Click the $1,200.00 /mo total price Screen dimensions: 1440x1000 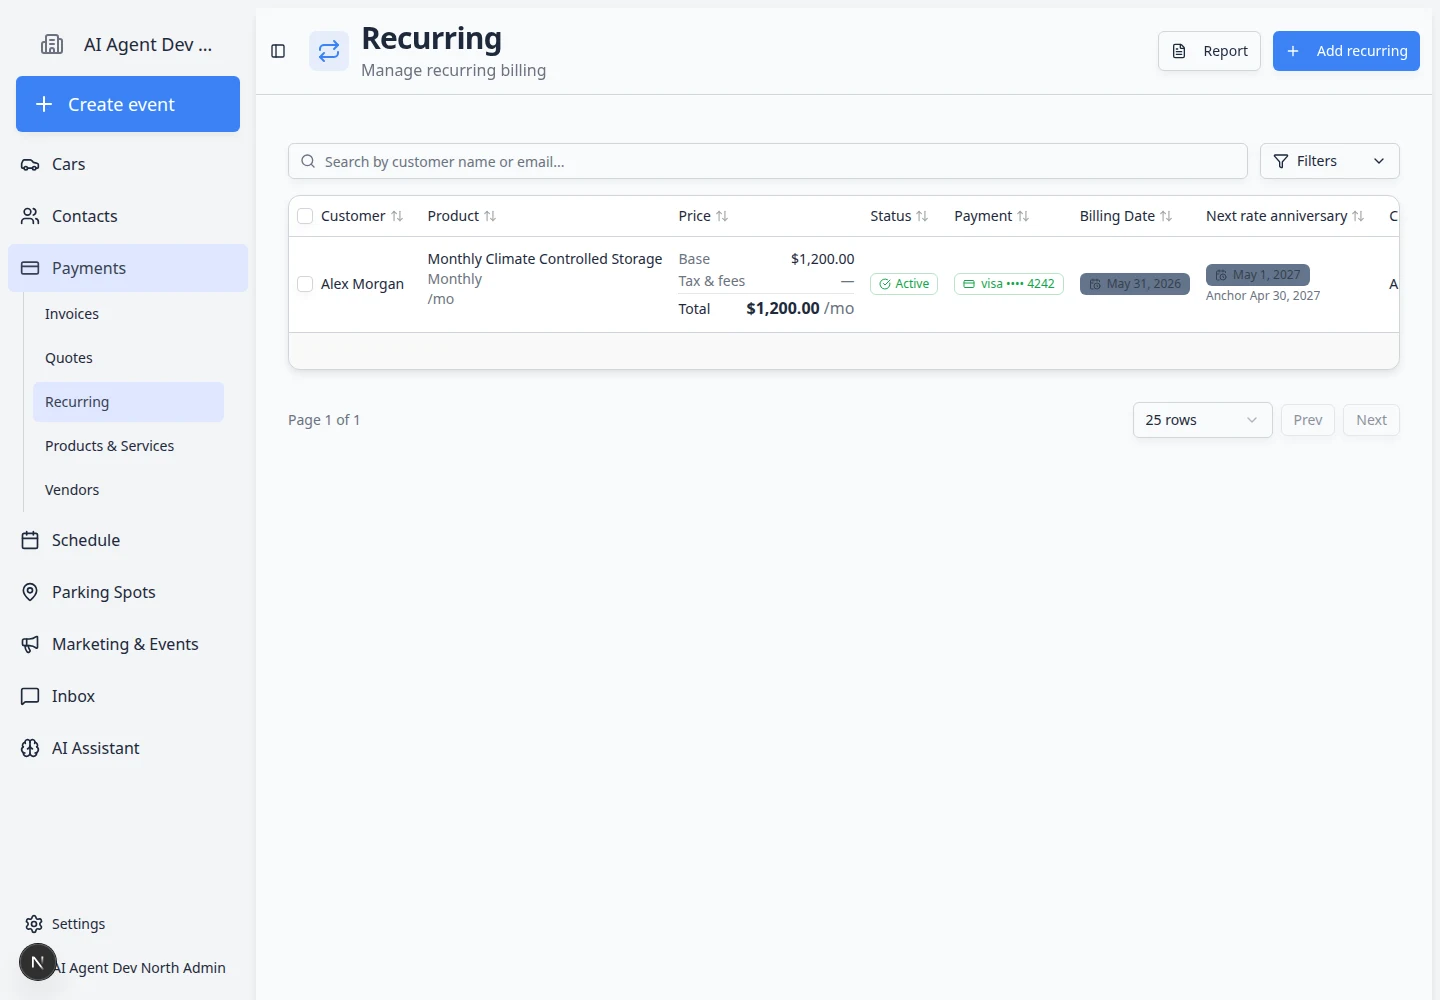tap(800, 308)
